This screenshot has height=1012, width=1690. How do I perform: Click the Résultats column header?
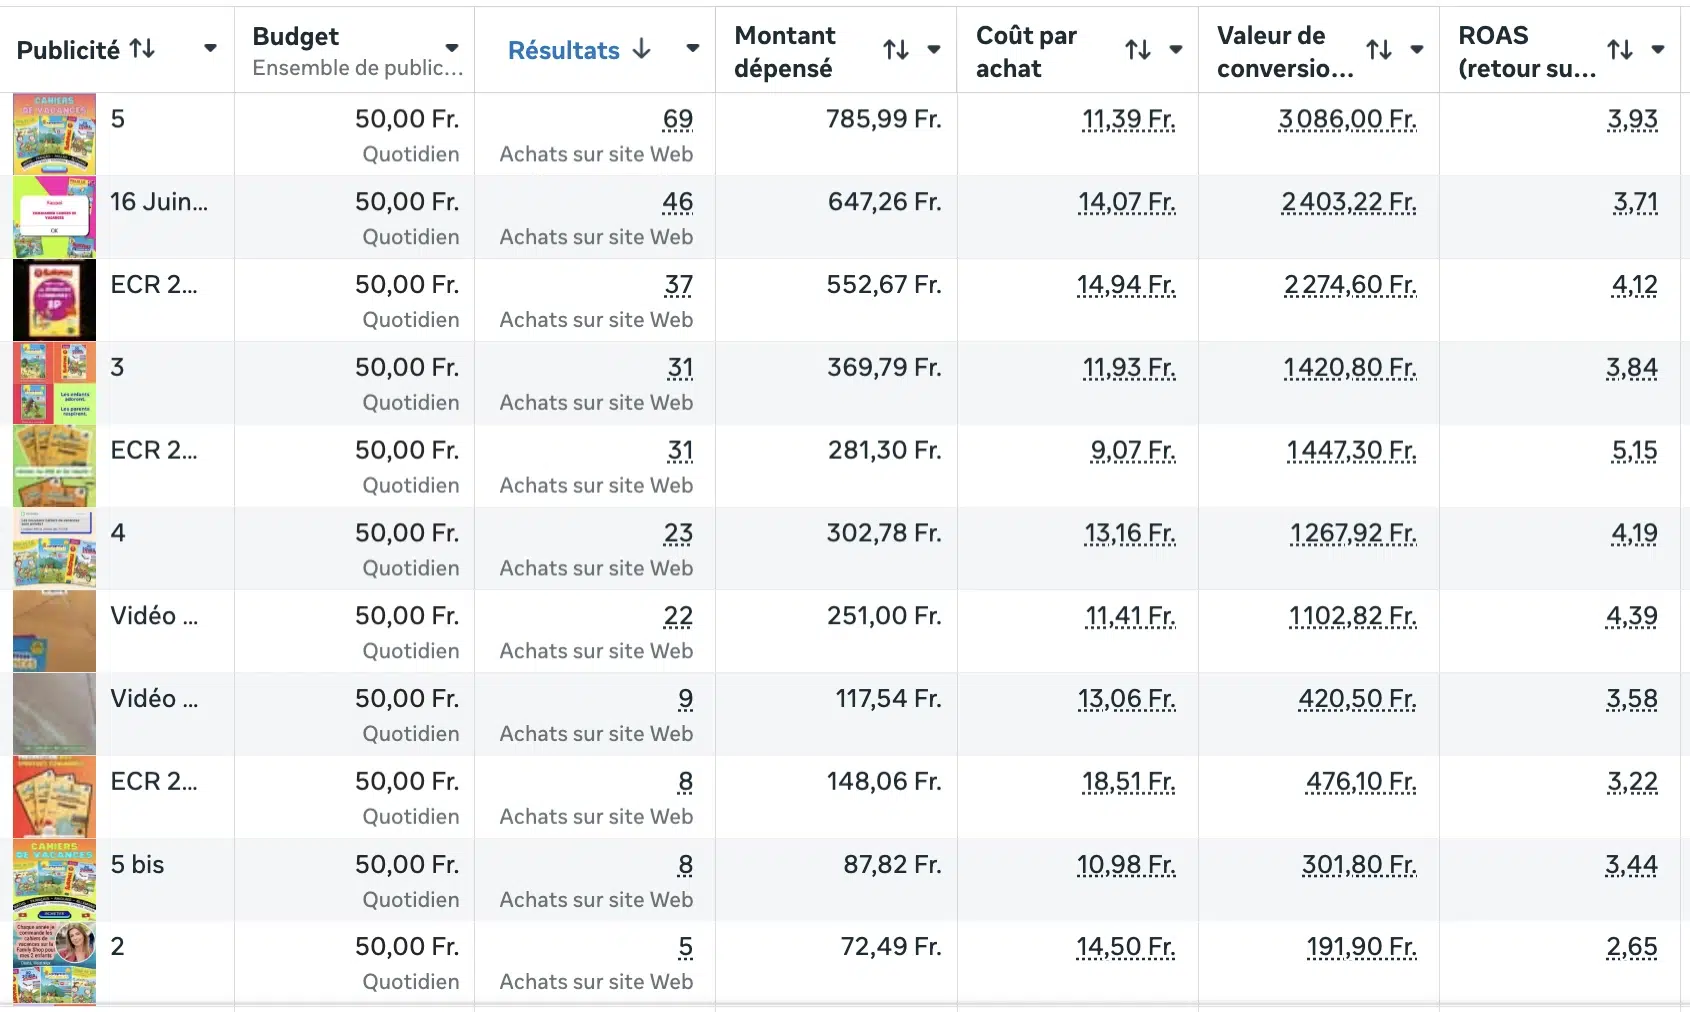(x=564, y=50)
